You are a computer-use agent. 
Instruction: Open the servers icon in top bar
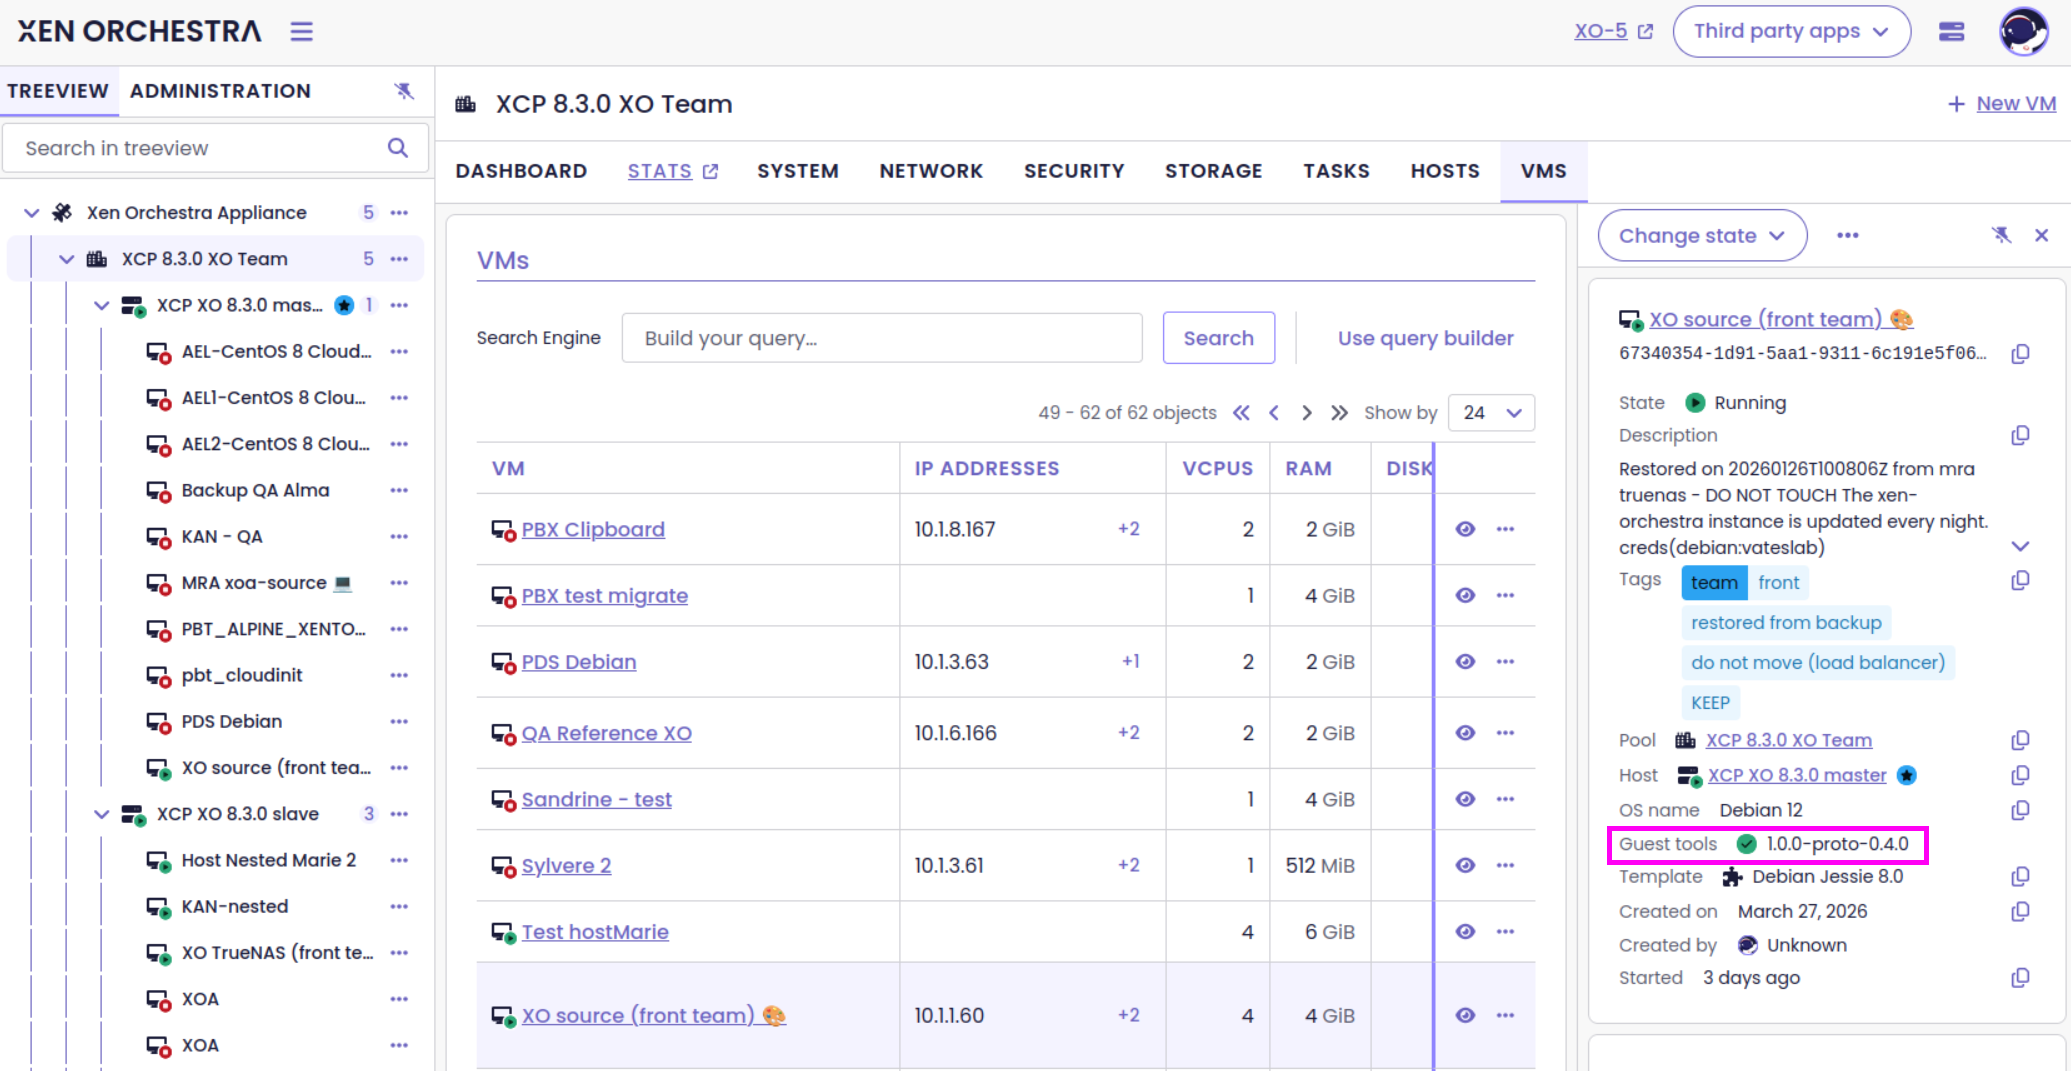[1951, 31]
